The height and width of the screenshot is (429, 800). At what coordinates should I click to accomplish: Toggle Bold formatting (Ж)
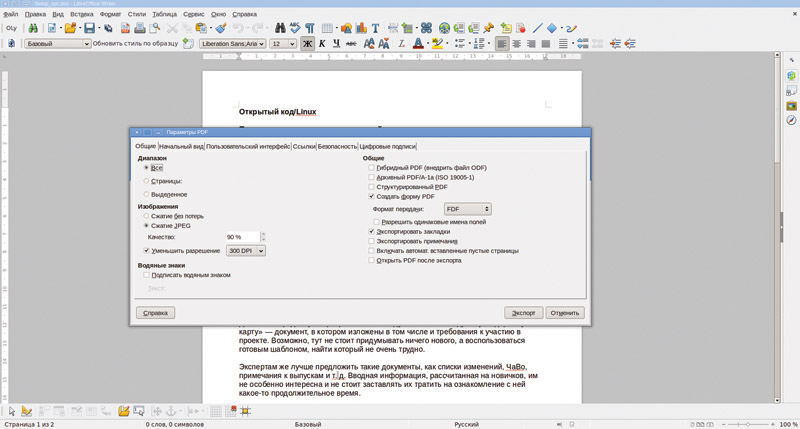(307, 44)
